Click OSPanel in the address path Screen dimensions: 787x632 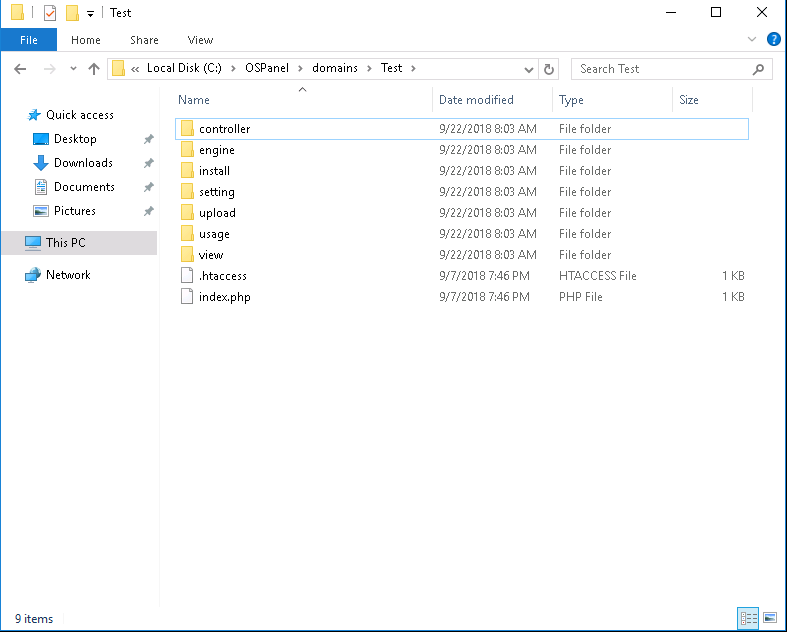267,68
